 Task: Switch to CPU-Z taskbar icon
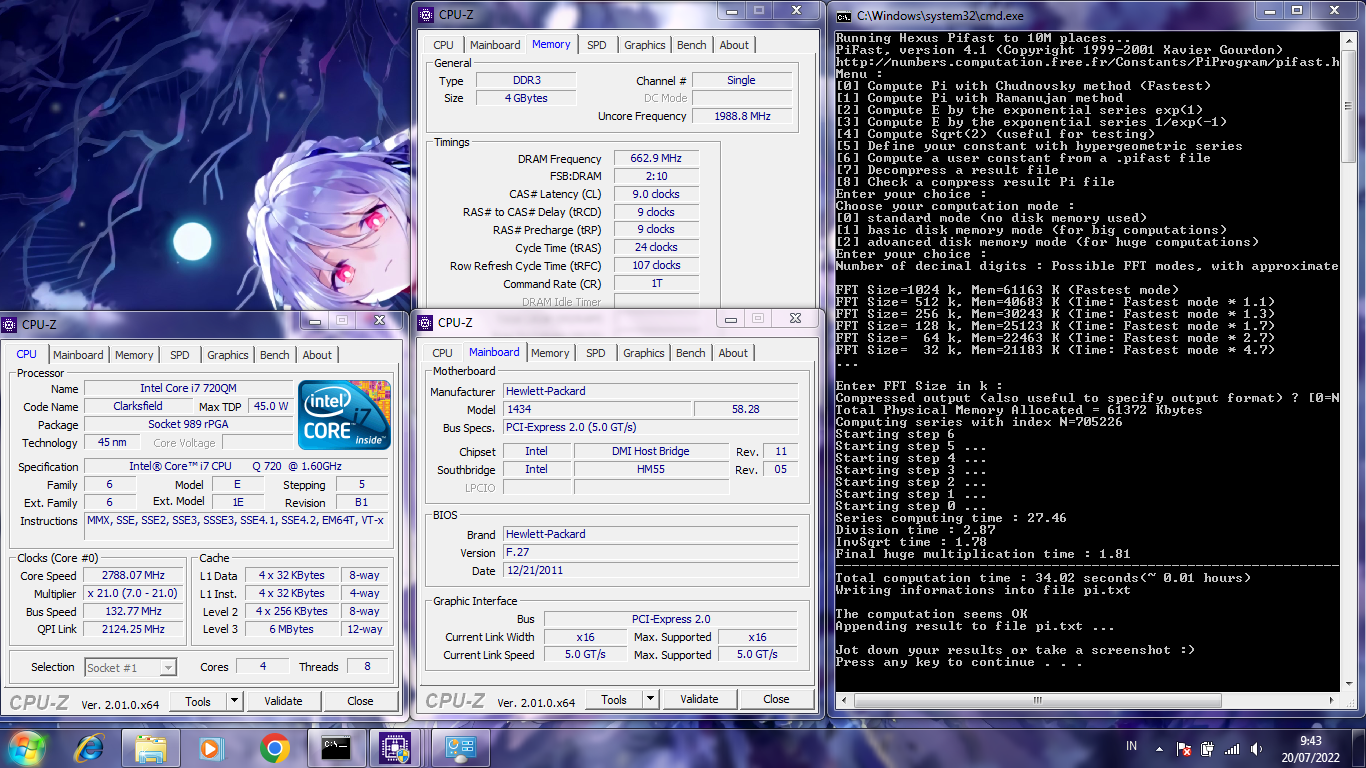pos(397,747)
